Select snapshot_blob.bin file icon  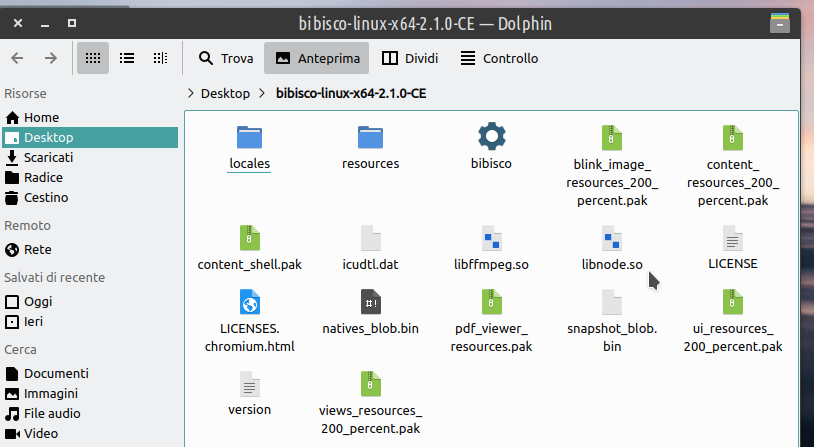[612, 302]
